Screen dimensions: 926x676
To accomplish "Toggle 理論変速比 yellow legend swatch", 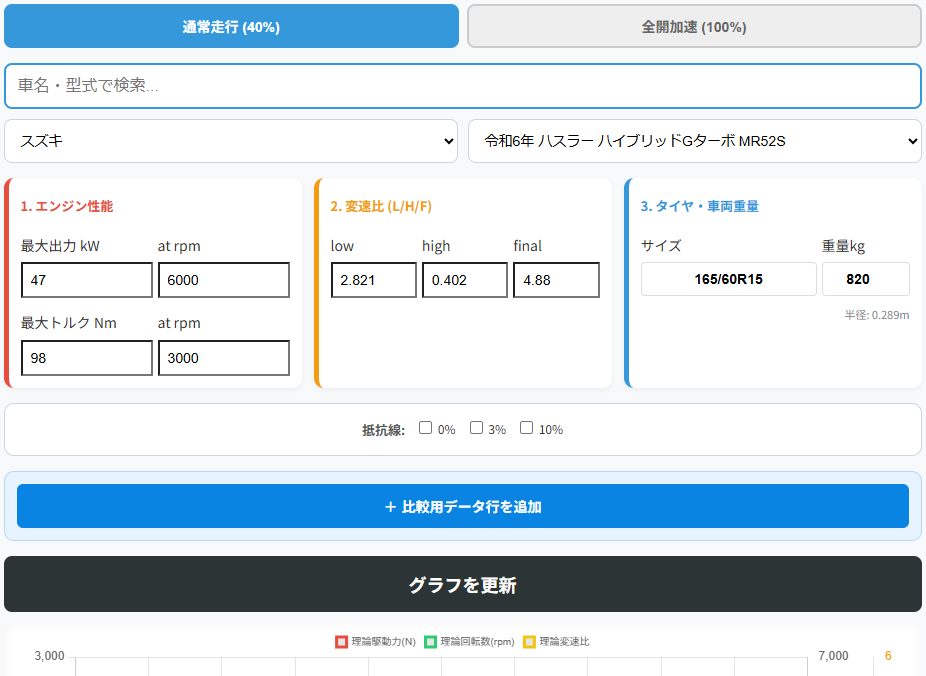I will (x=529, y=642).
